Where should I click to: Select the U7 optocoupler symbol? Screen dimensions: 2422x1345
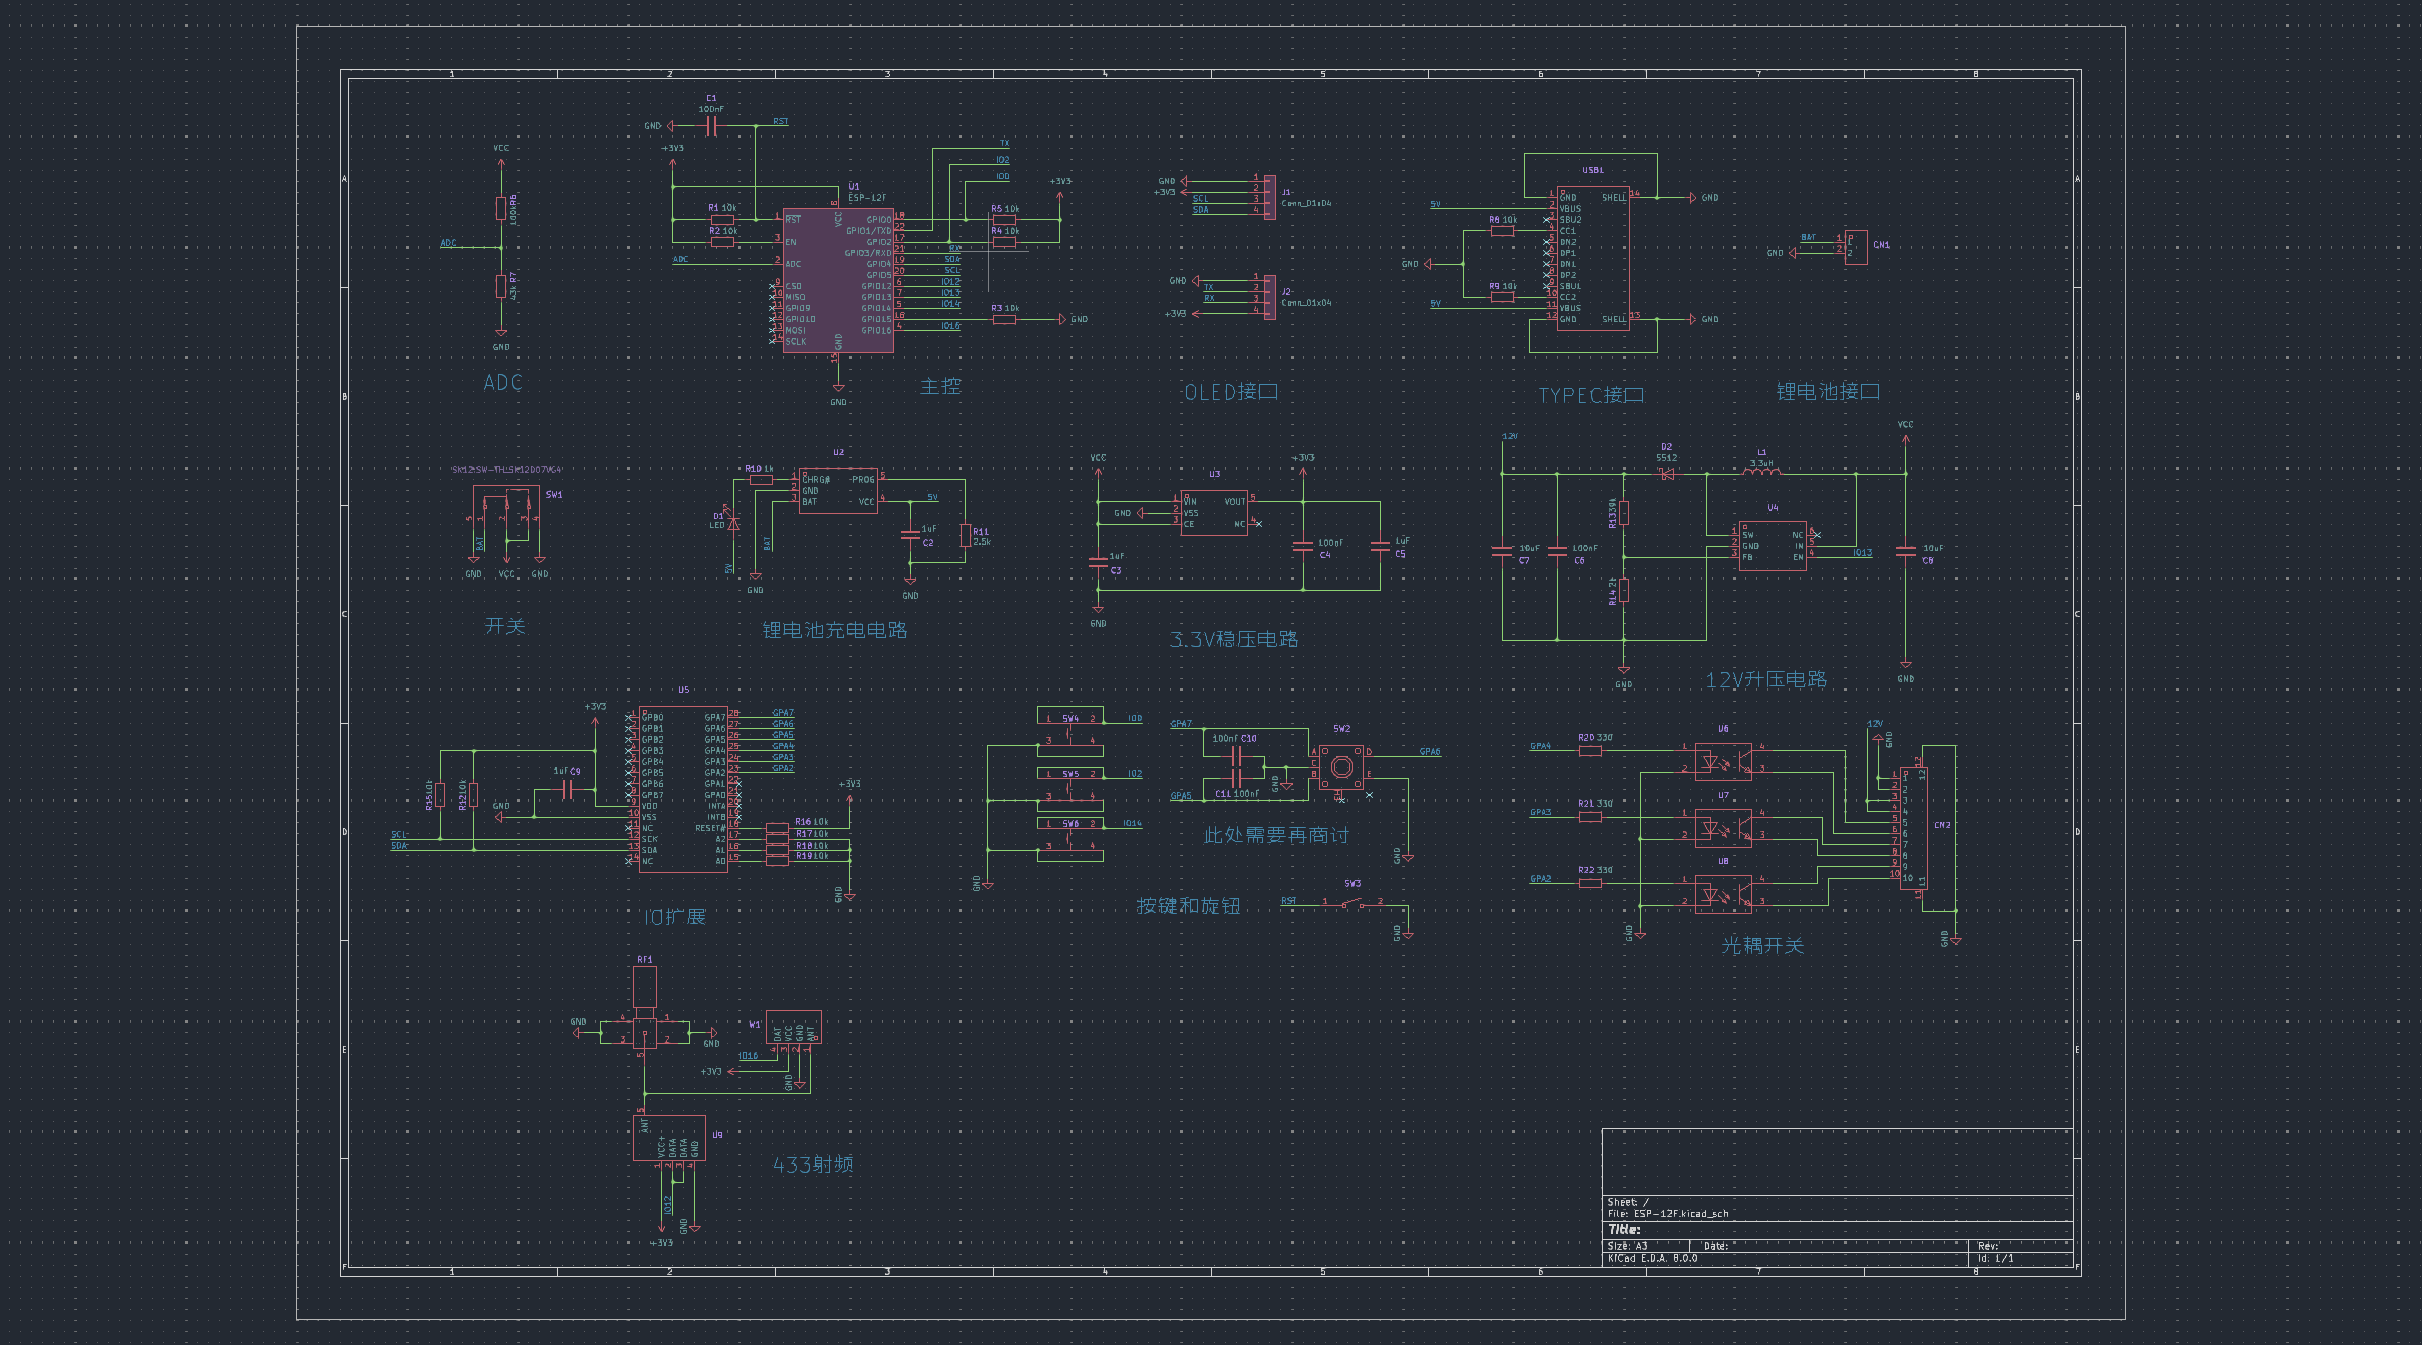tap(1723, 829)
